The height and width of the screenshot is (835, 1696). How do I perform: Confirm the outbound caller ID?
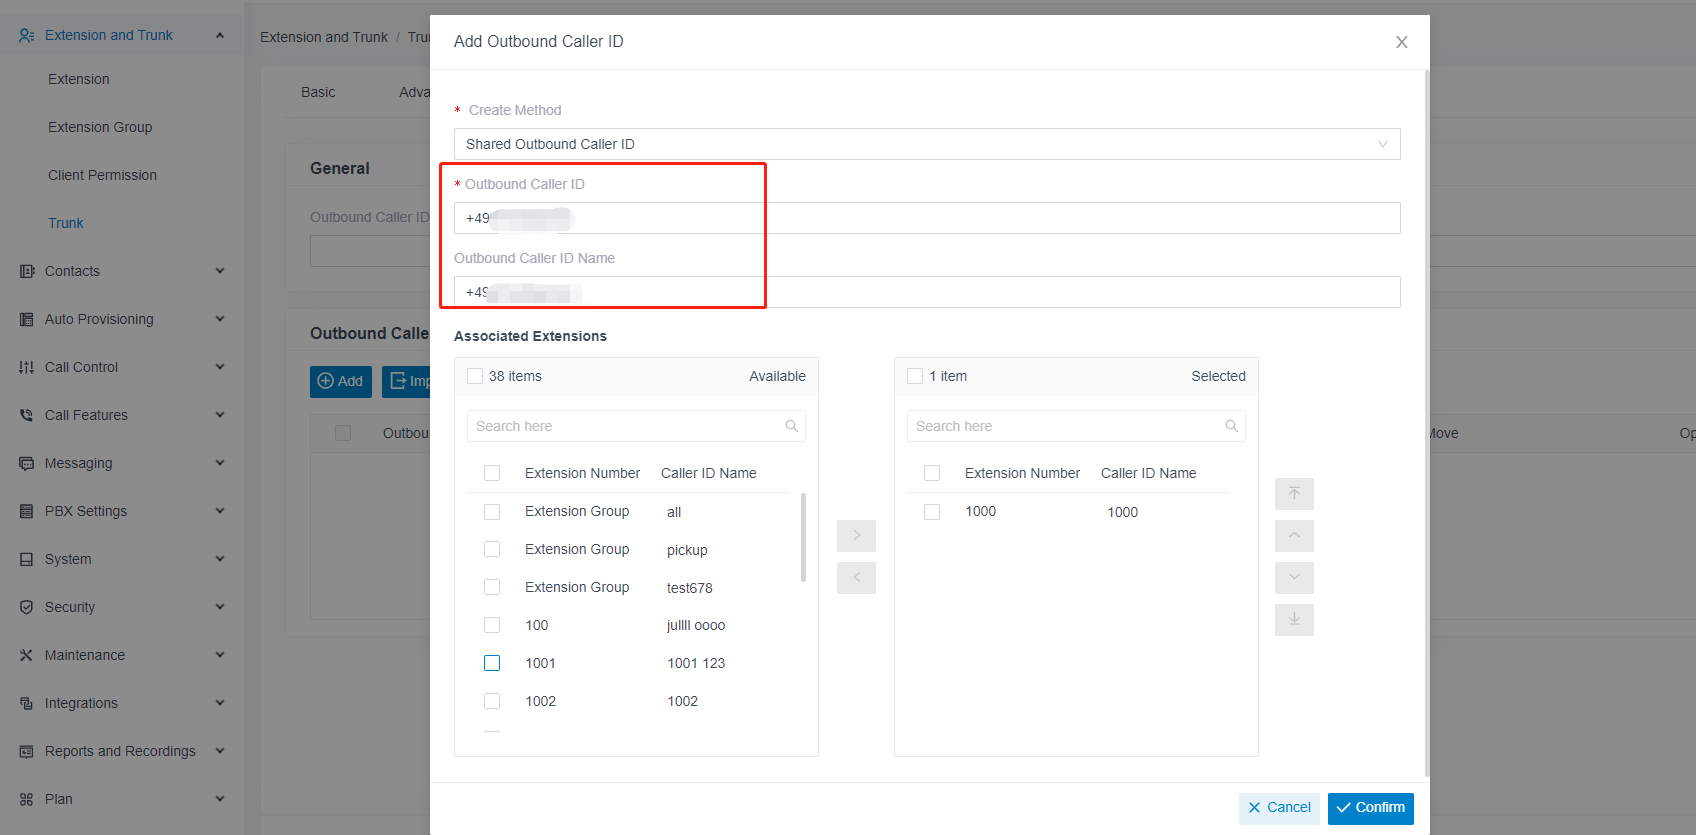tap(1370, 808)
